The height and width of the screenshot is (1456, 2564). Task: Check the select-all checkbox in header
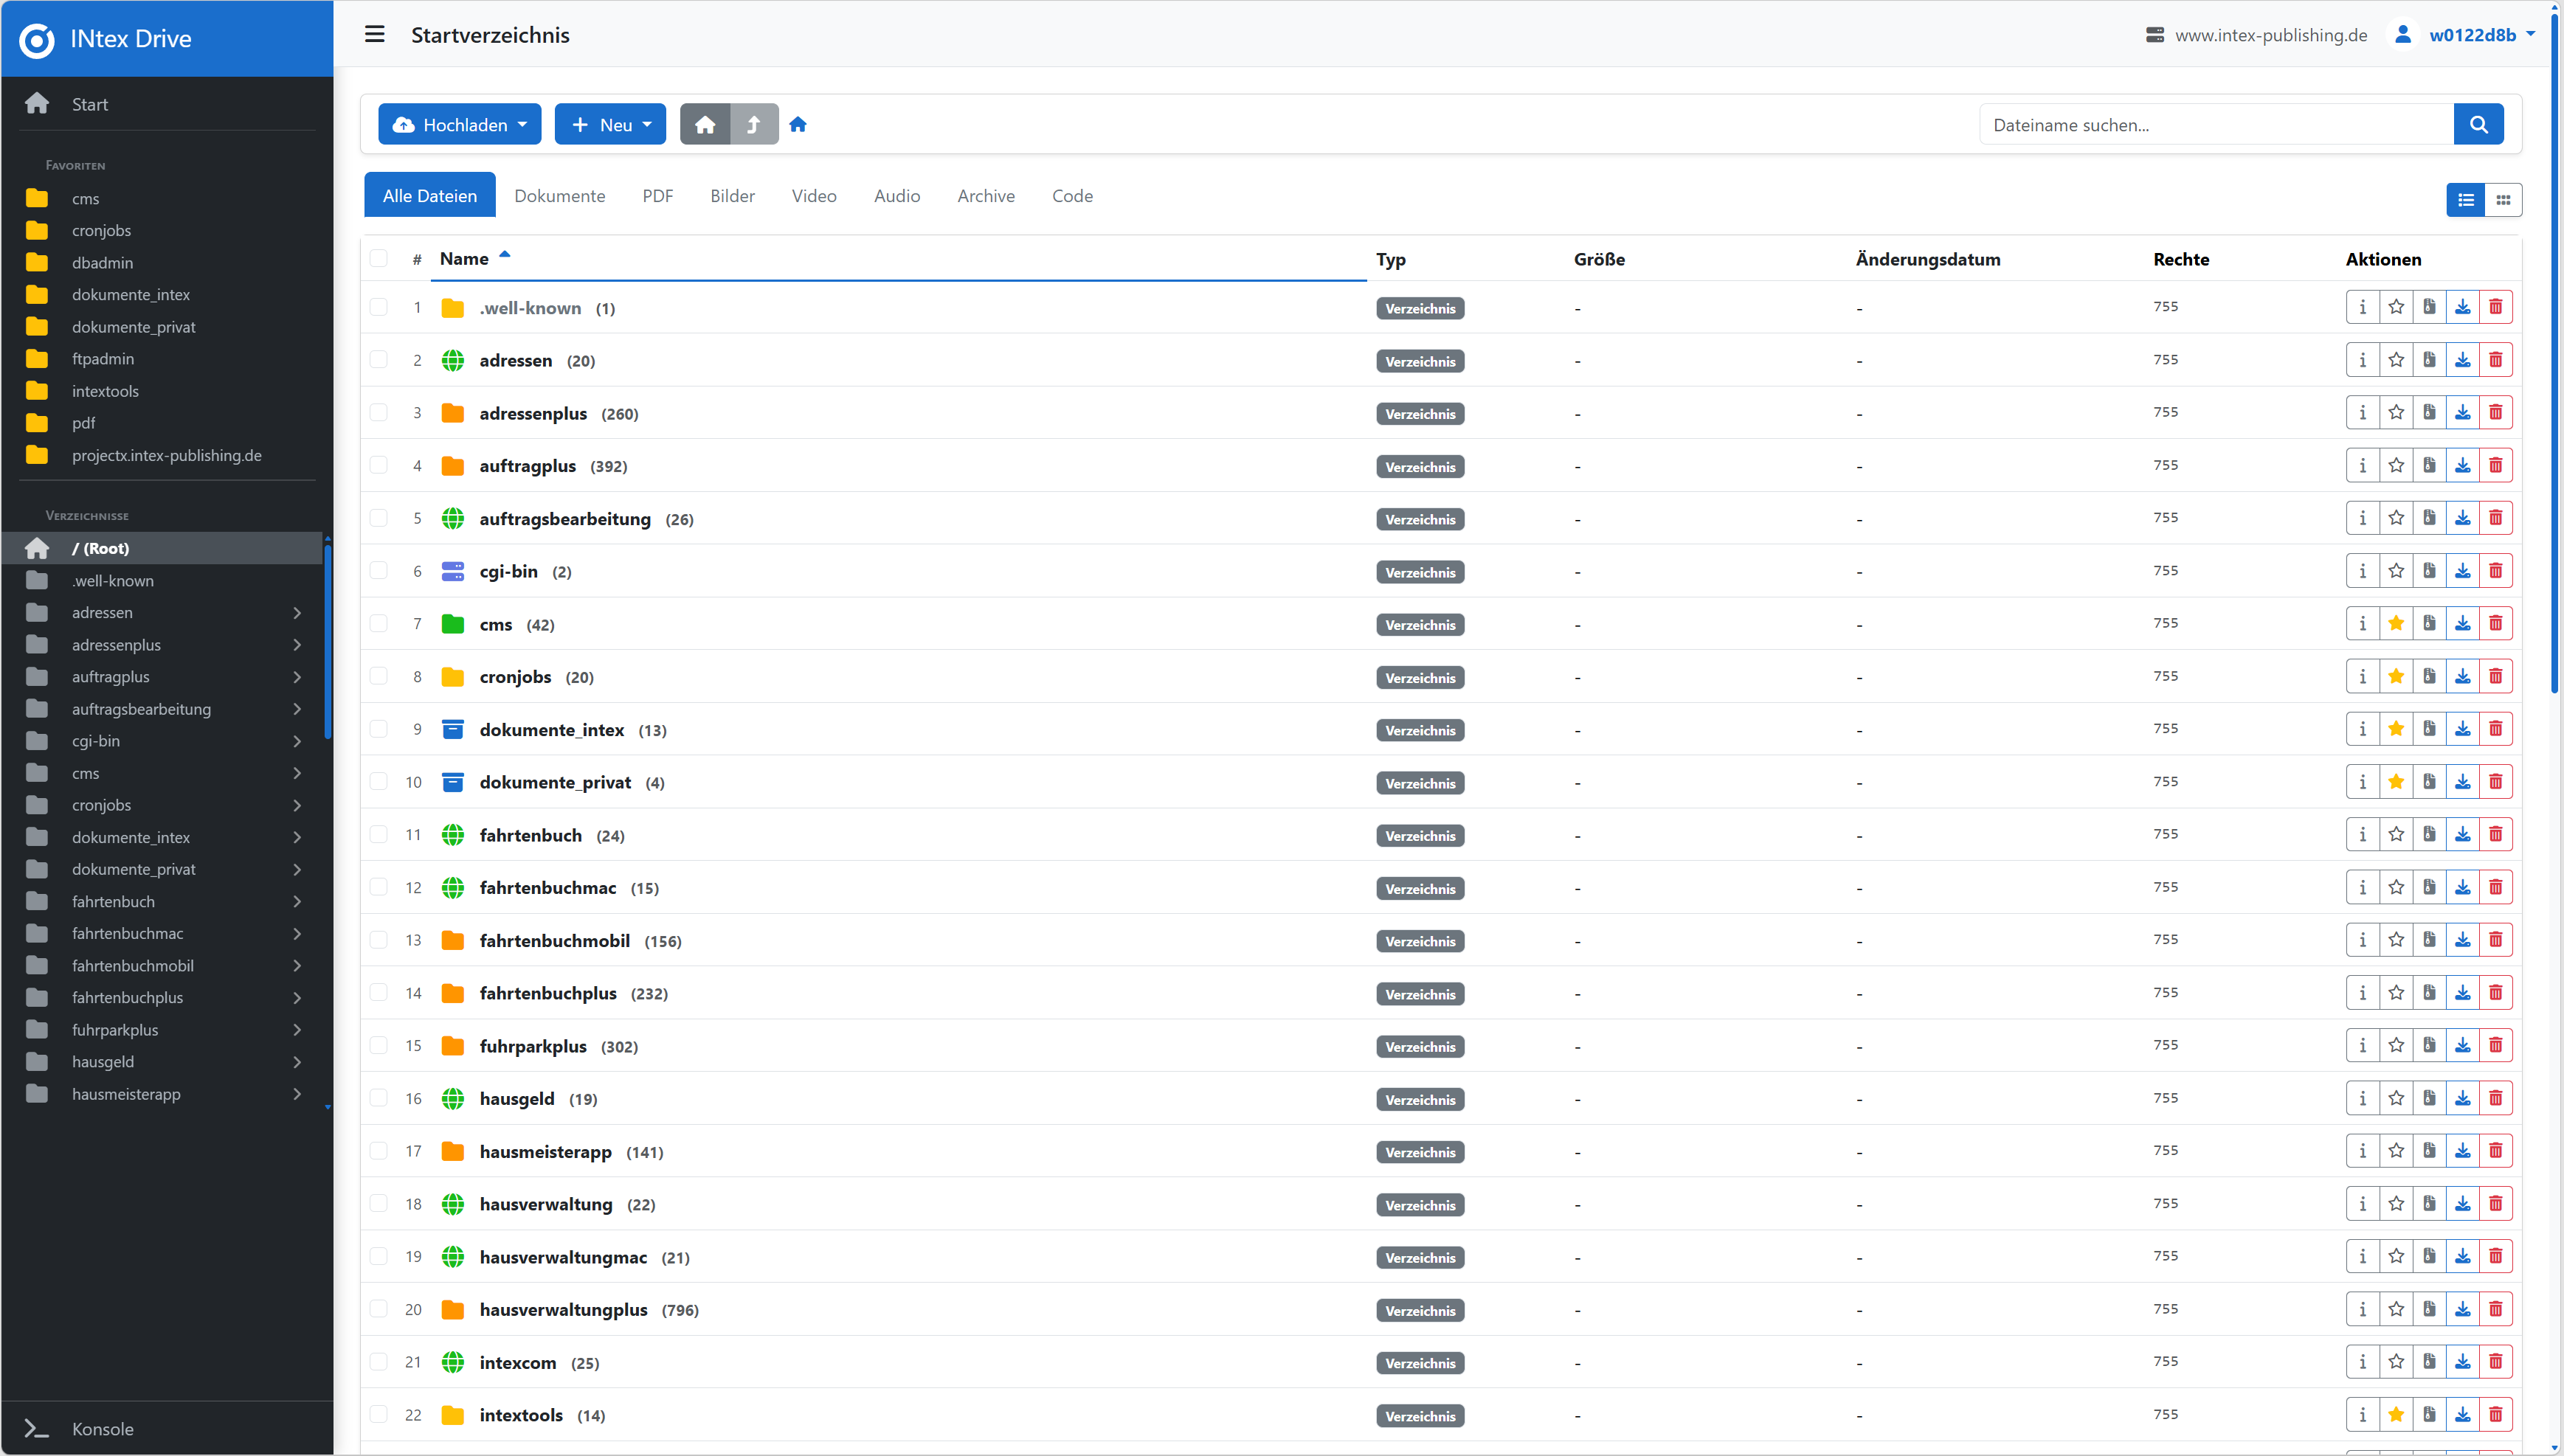pyautogui.click(x=378, y=259)
